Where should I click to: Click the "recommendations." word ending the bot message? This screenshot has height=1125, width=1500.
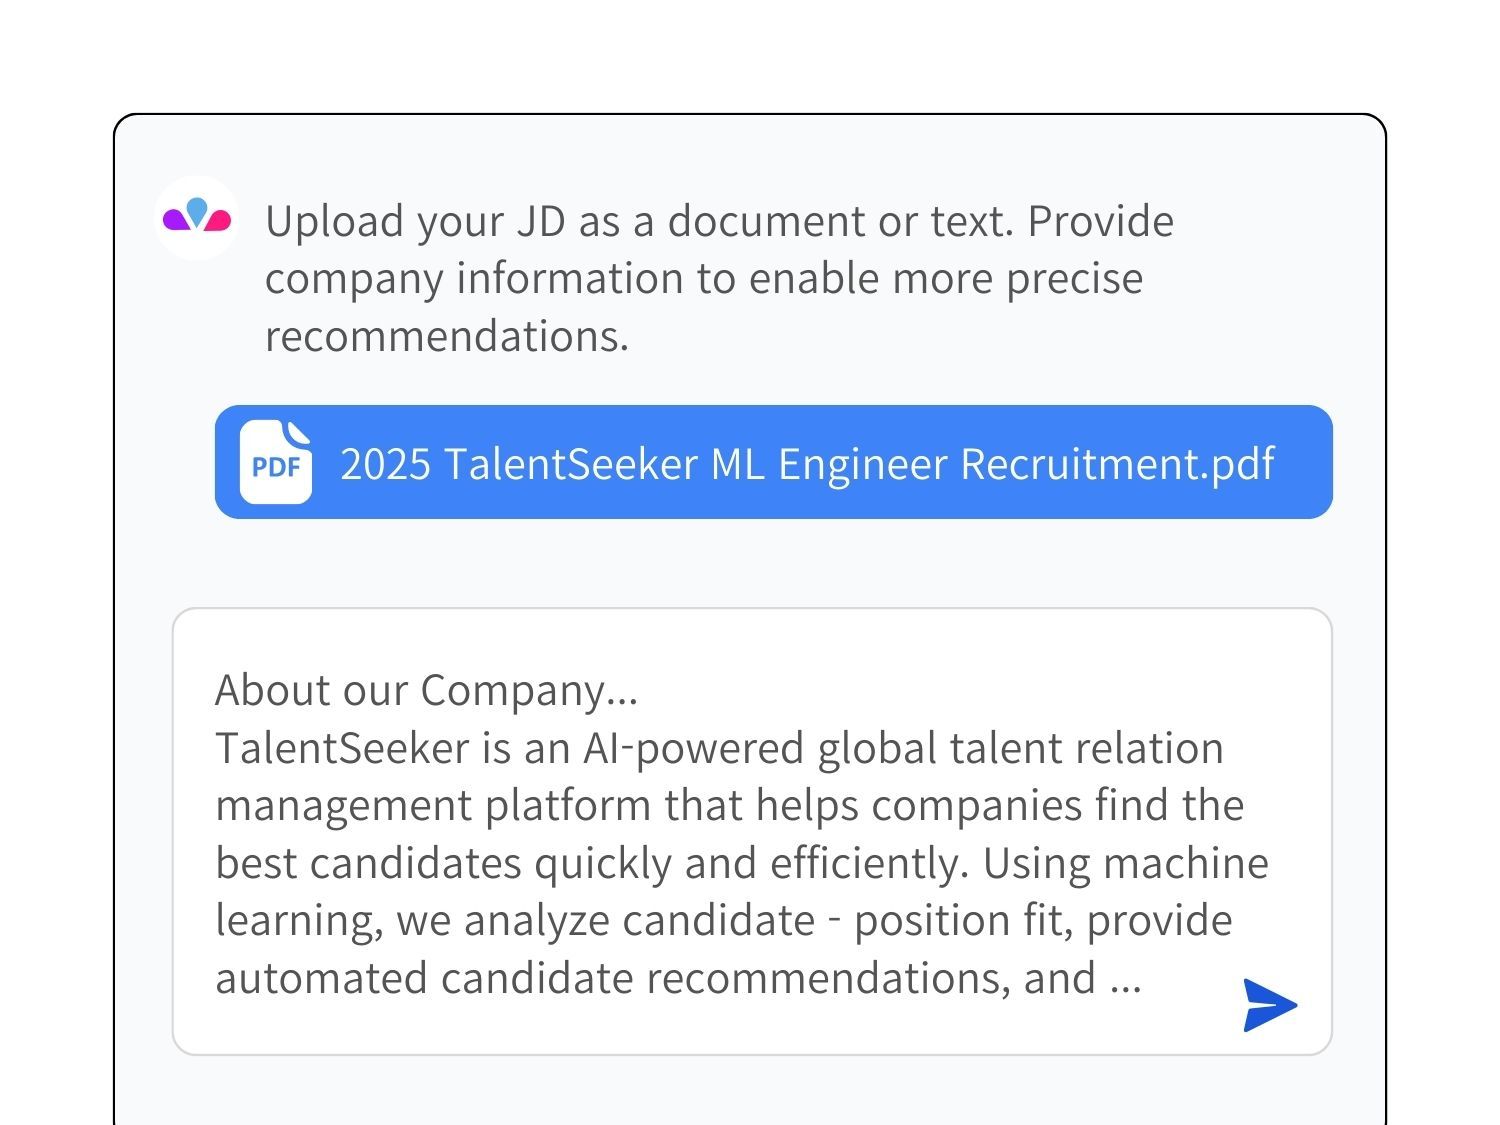click(x=447, y=336)
